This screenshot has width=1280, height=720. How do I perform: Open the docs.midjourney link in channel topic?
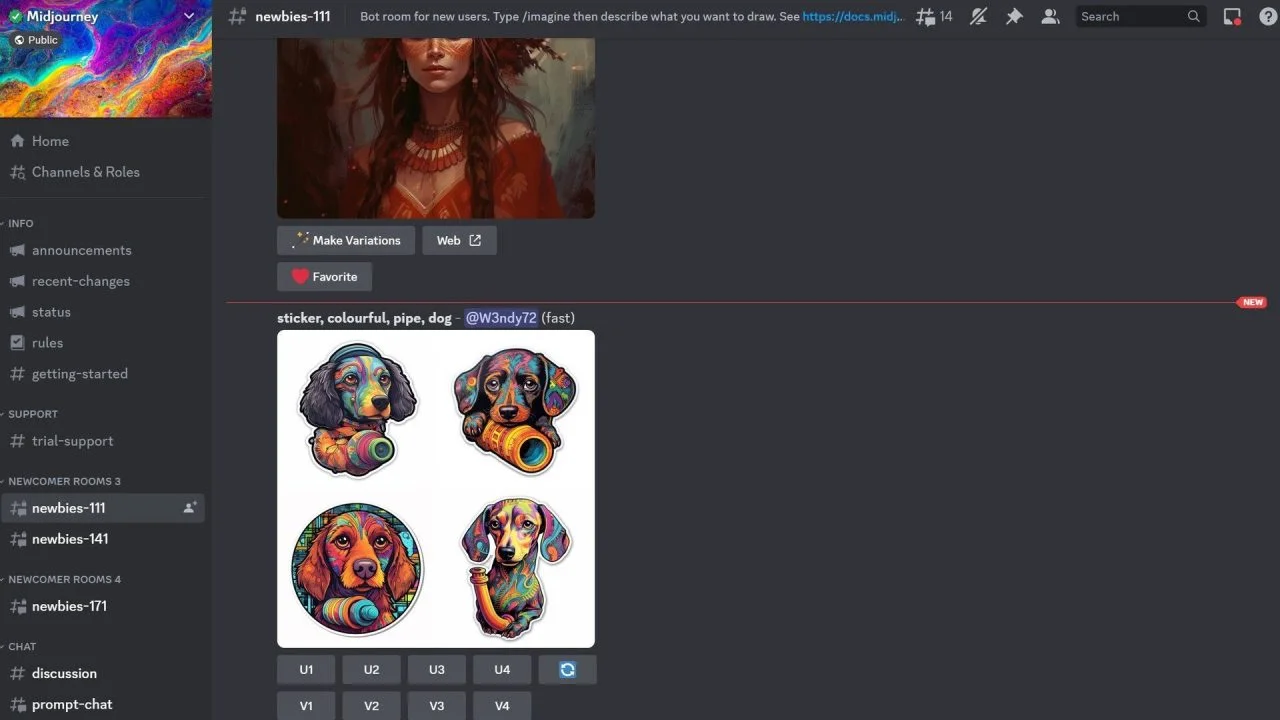point(852,16)
